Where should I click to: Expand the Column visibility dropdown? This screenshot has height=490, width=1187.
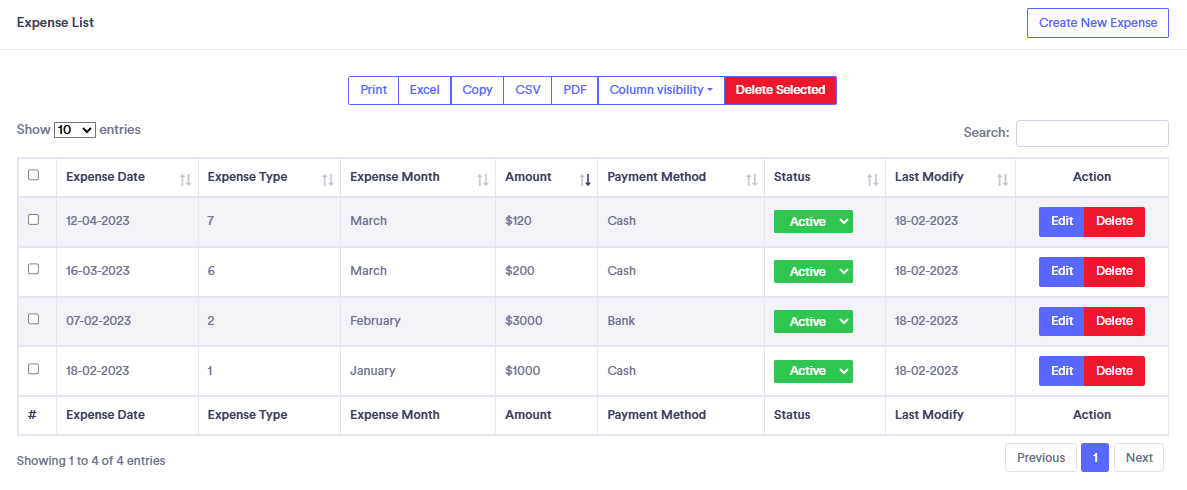(x=661, y=90)
